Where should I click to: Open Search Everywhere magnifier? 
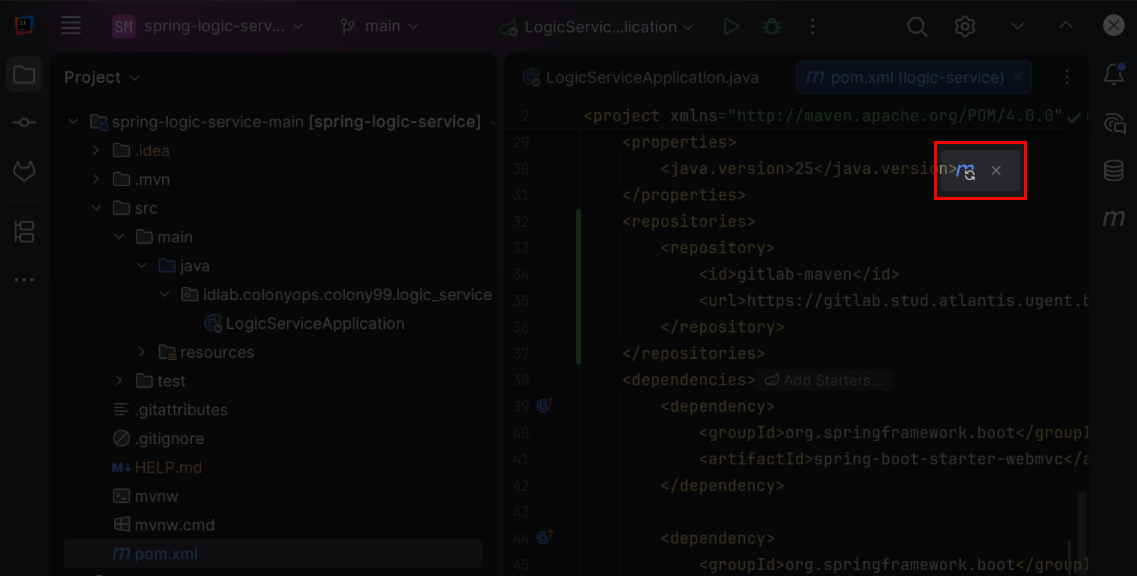pyautogui.click(x=917, y=27)
